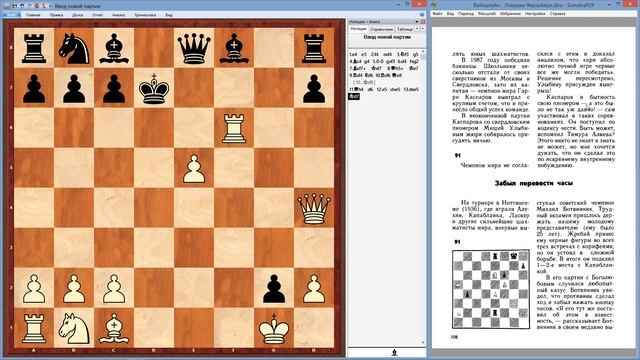This screenshot has width=640, height=360.
Task: Select the white pawn on h2
Action: pyautogui.click(x=313, y=288)
